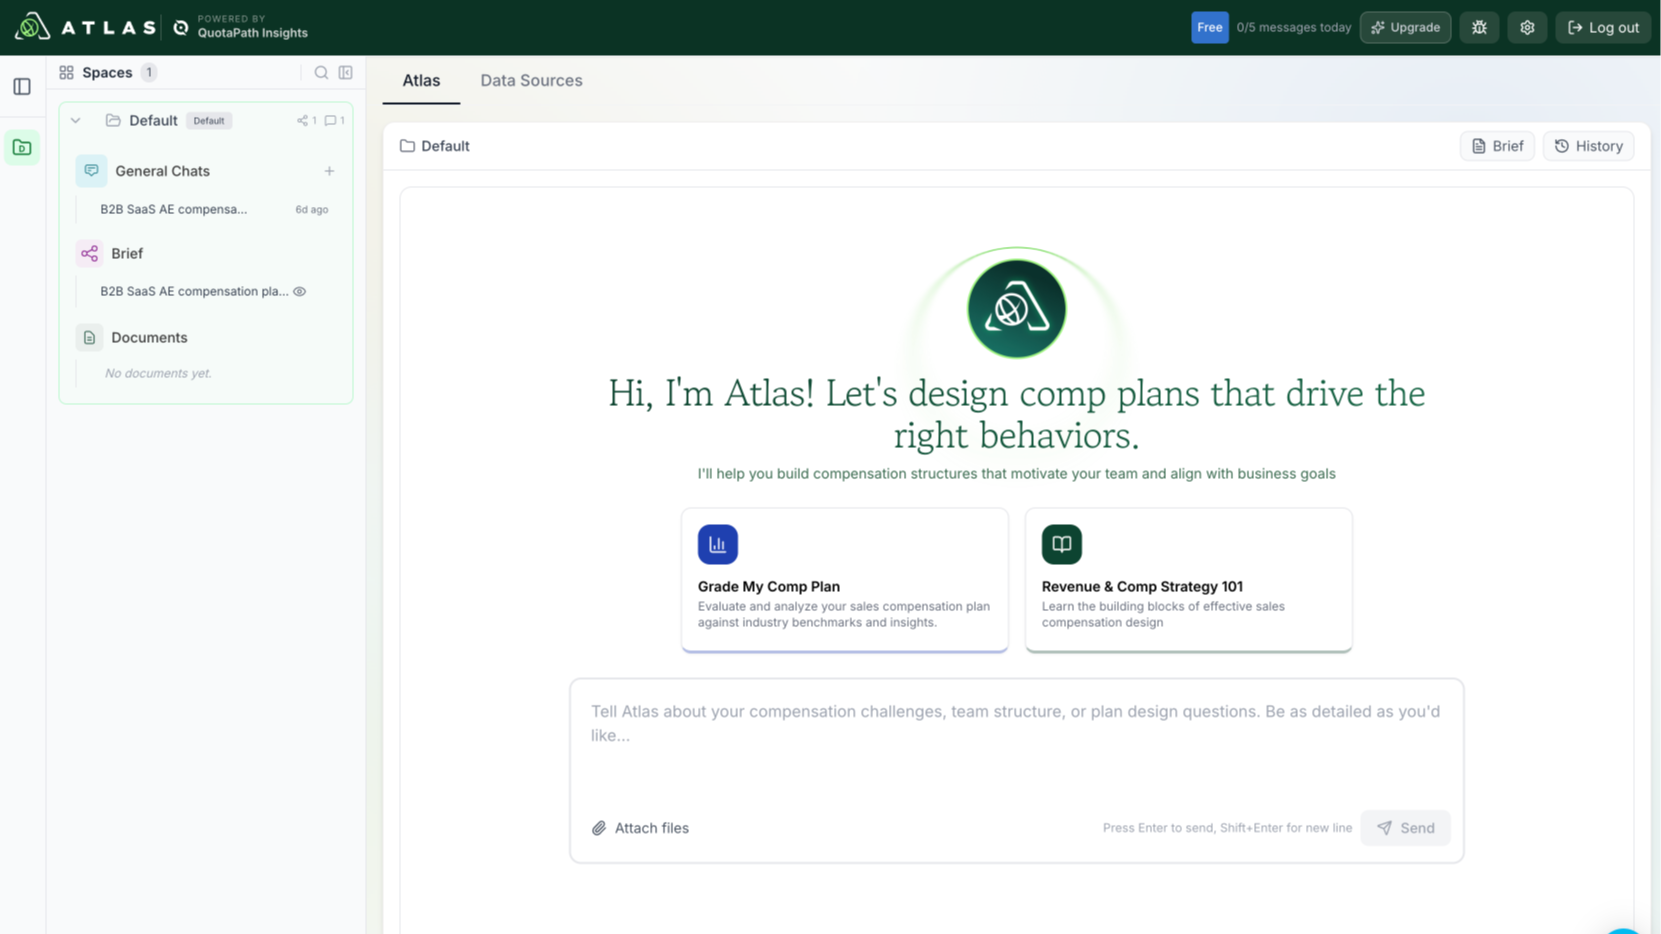Open the green spaces folder icon
The width and height of the screenshot is (1661, 934).
[22, 148]
